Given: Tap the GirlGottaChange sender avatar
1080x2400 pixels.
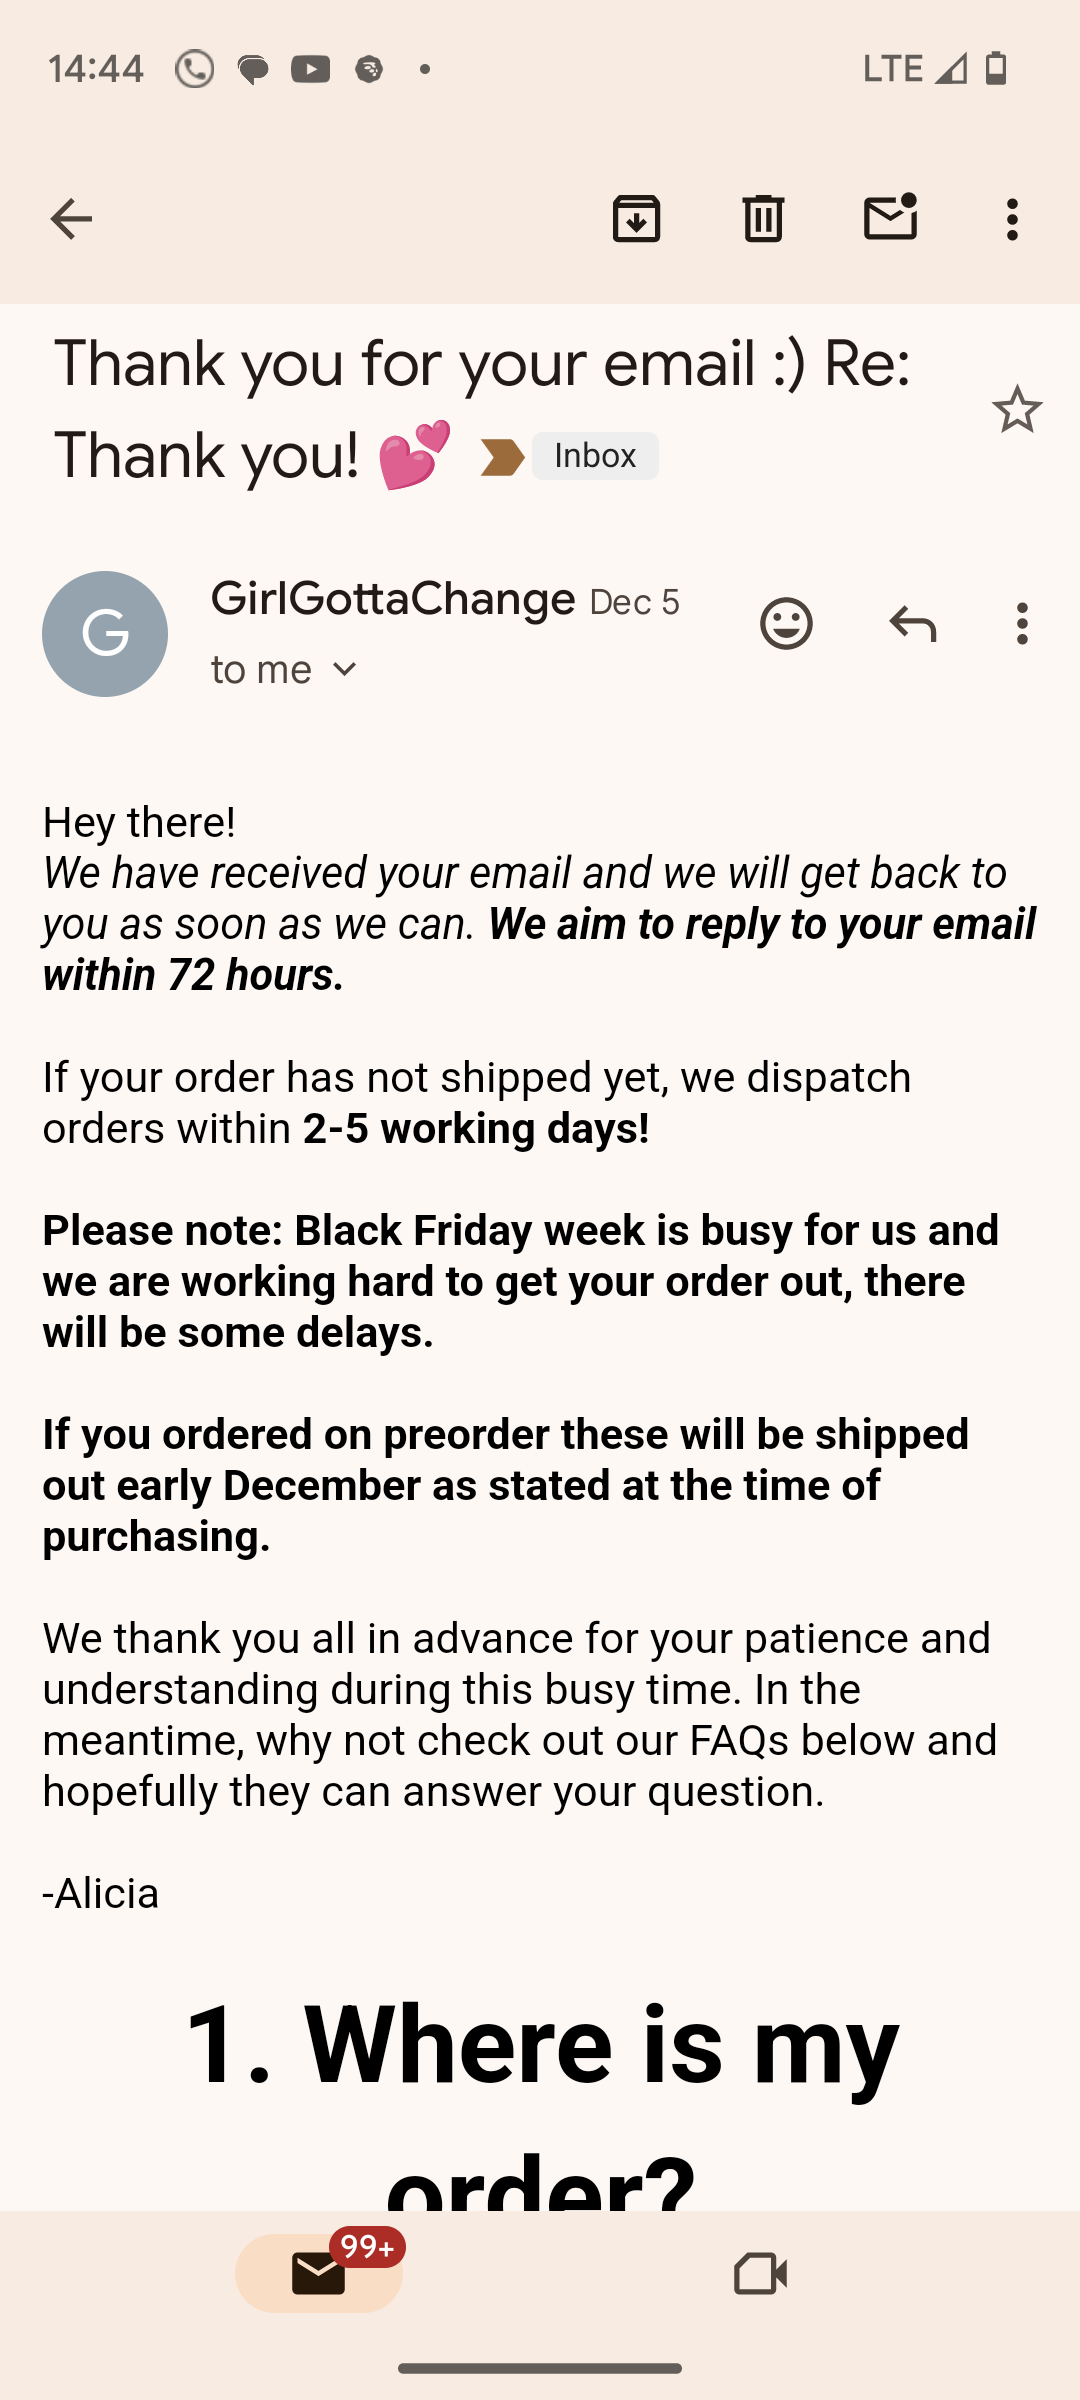Looking at the screenshot, I should [105, 634].
